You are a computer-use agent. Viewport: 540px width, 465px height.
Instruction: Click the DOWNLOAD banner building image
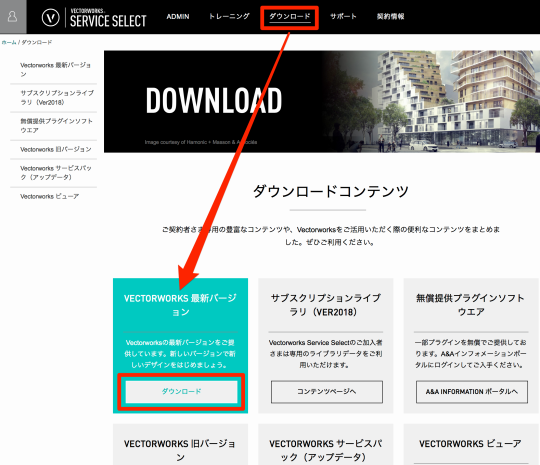click(x=430, y=102)
